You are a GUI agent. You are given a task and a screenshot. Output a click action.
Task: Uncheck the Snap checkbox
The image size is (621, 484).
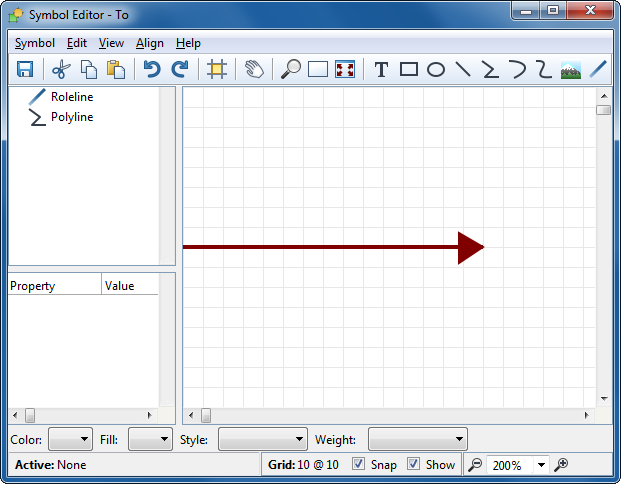359,465
